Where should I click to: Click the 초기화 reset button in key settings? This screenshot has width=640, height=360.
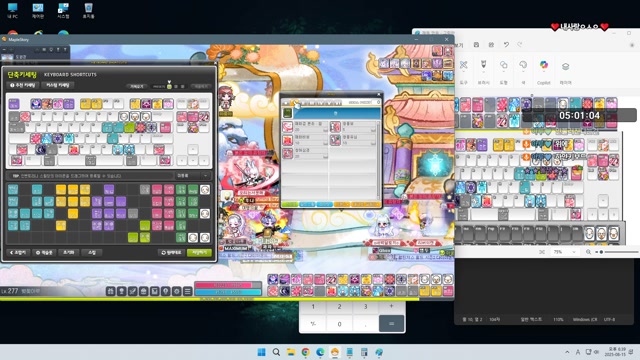click(69, 253)
